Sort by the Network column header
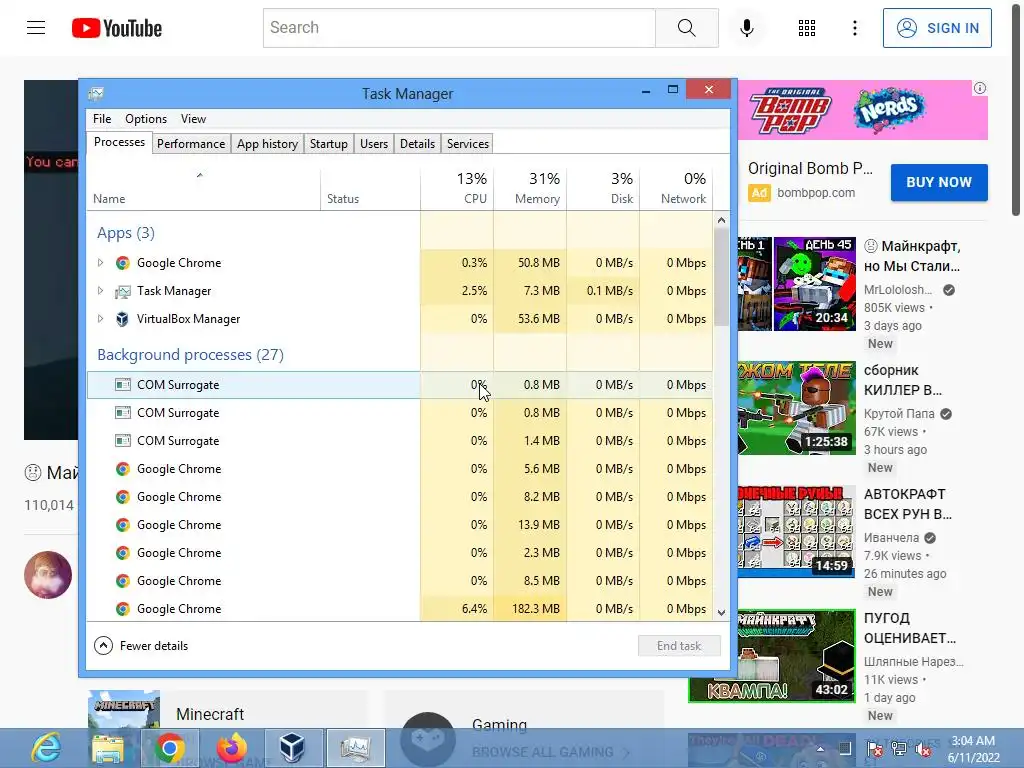The height and width of the screenshot is (768, 1024). pos(676,189)
